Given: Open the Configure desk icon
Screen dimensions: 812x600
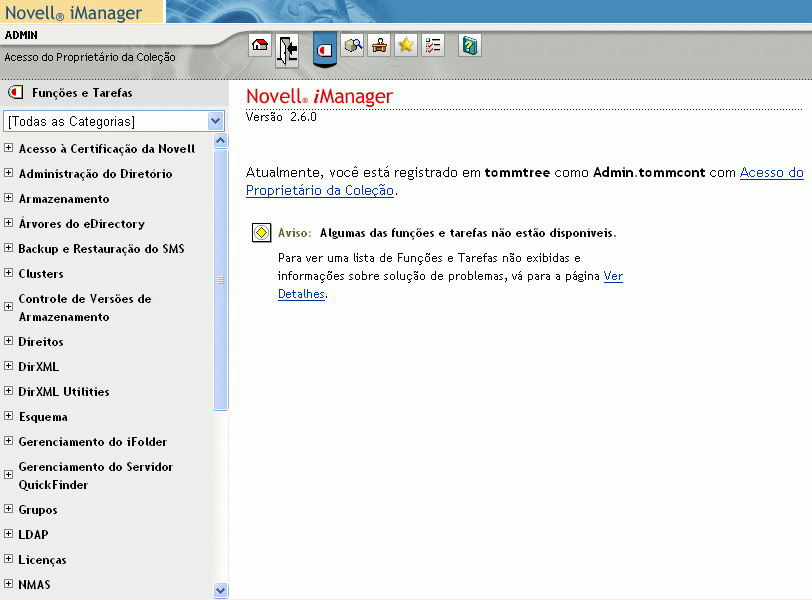Looking at the screenshot, I should (379, 45).
